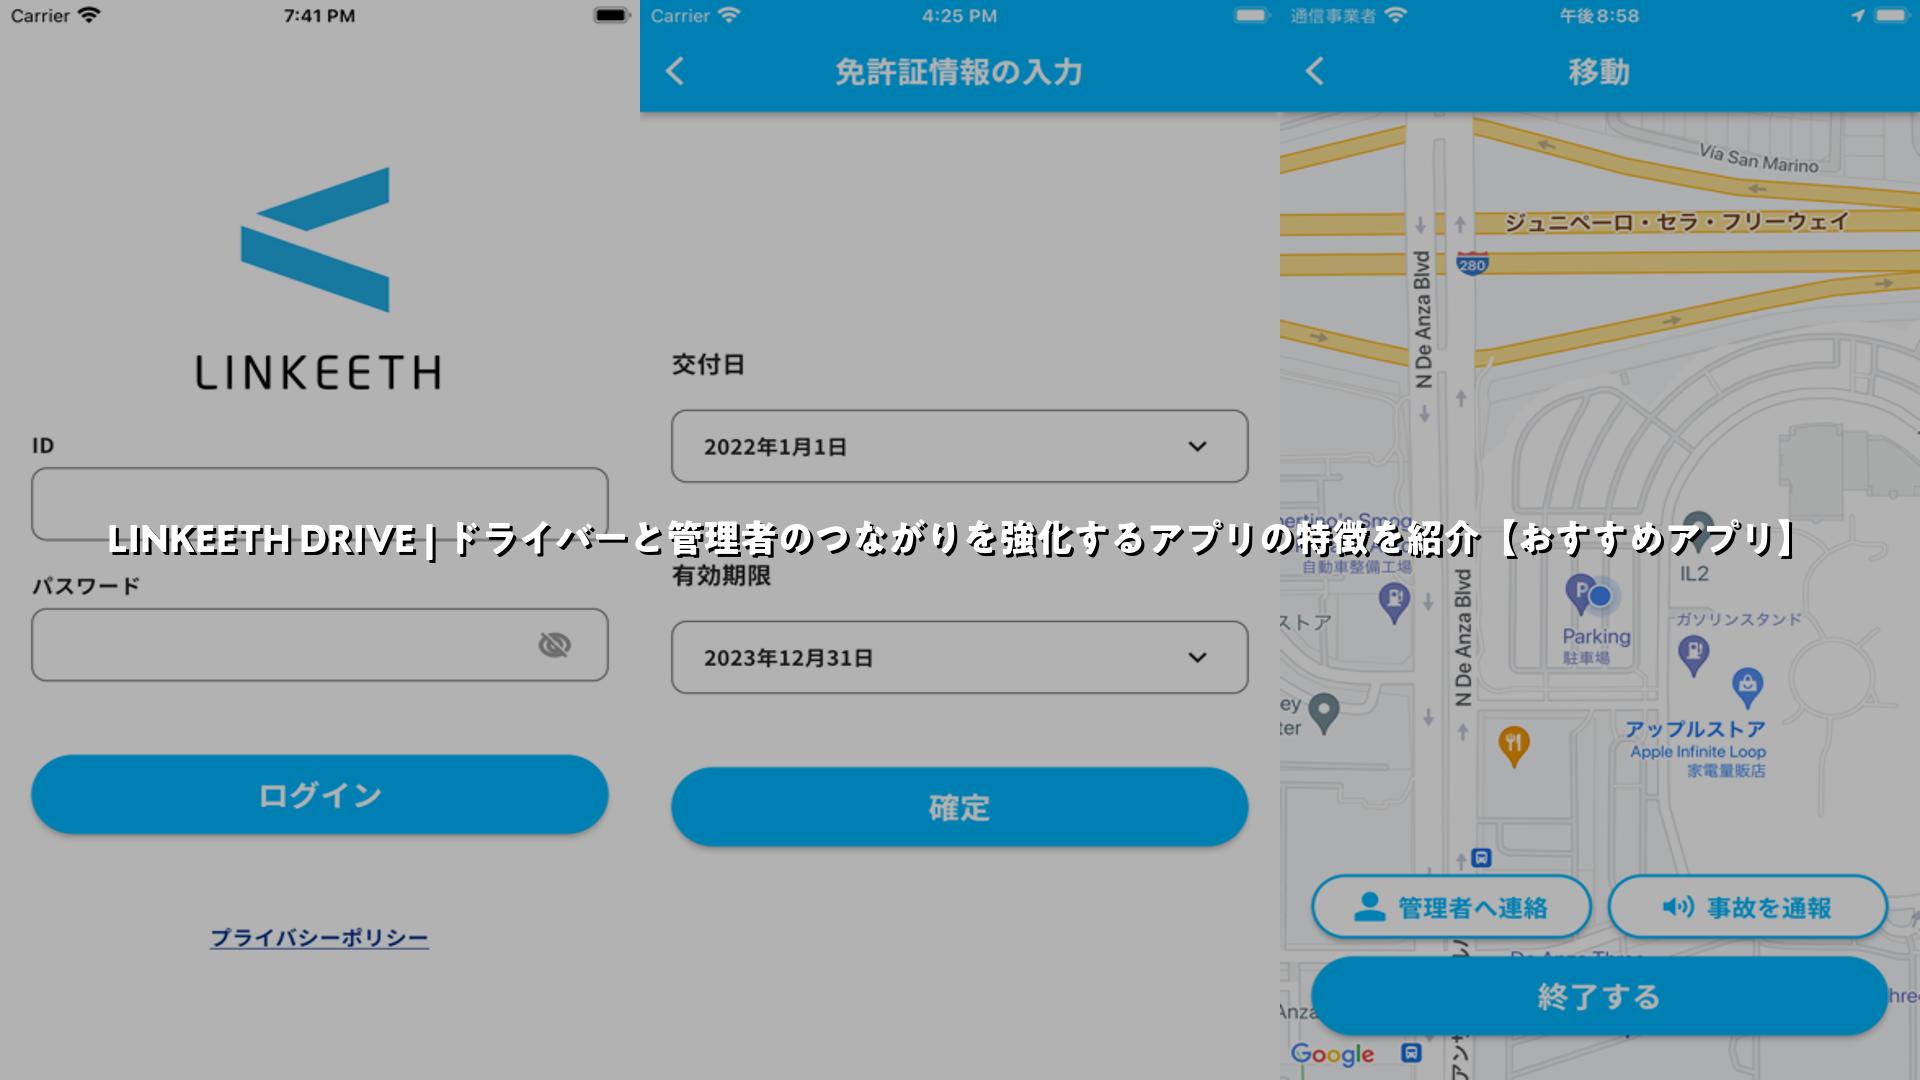Screen dimensions: 1920x1080
Task: Tap the 終了する button
Action: click(x=1599, y=996)
